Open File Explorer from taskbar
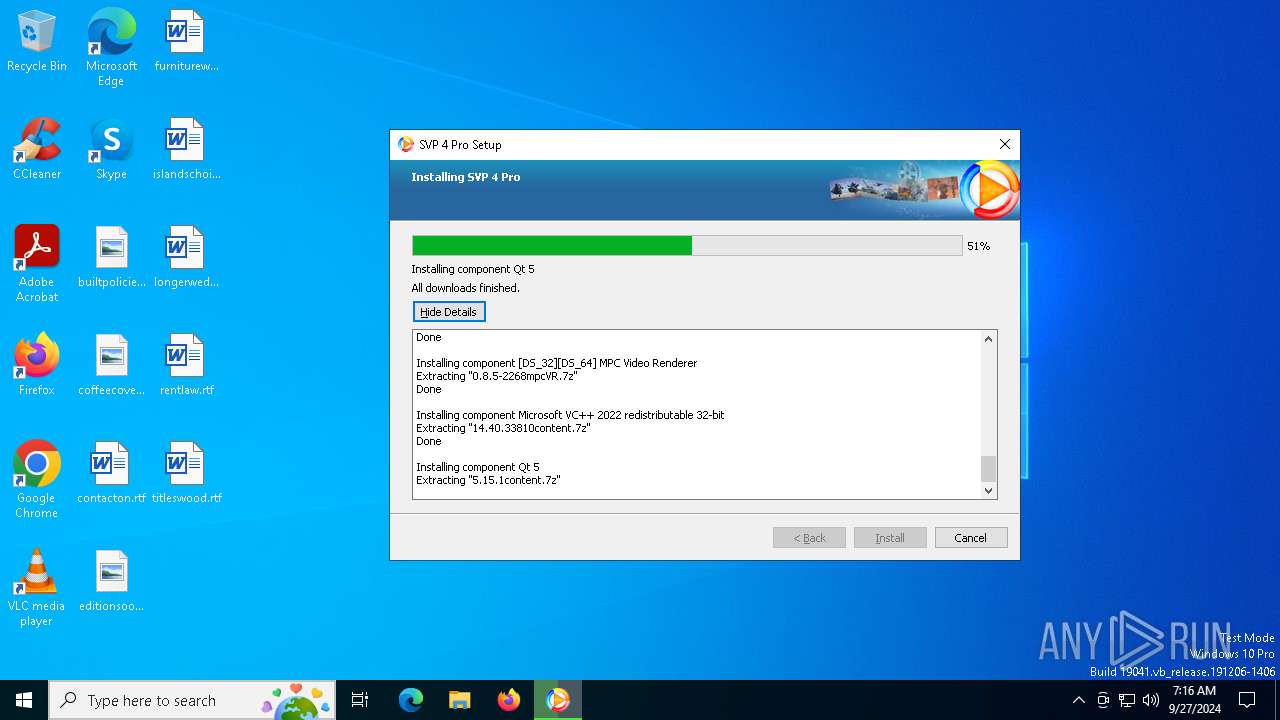 [x=460, y=700]
